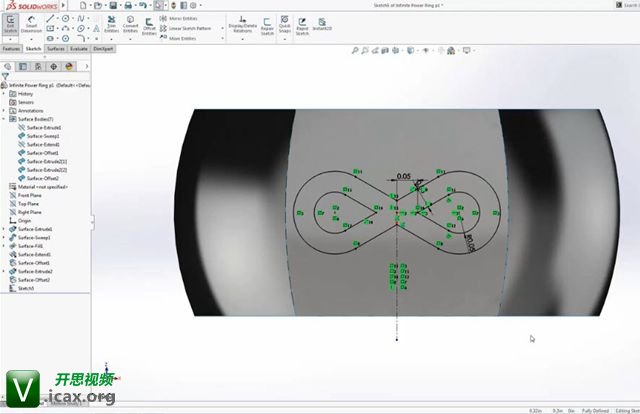Image resolution: width=640 pixels, height=414 pixels.
Task: Select Sketch5 in the feature tree
Action: tap(26, 288)
